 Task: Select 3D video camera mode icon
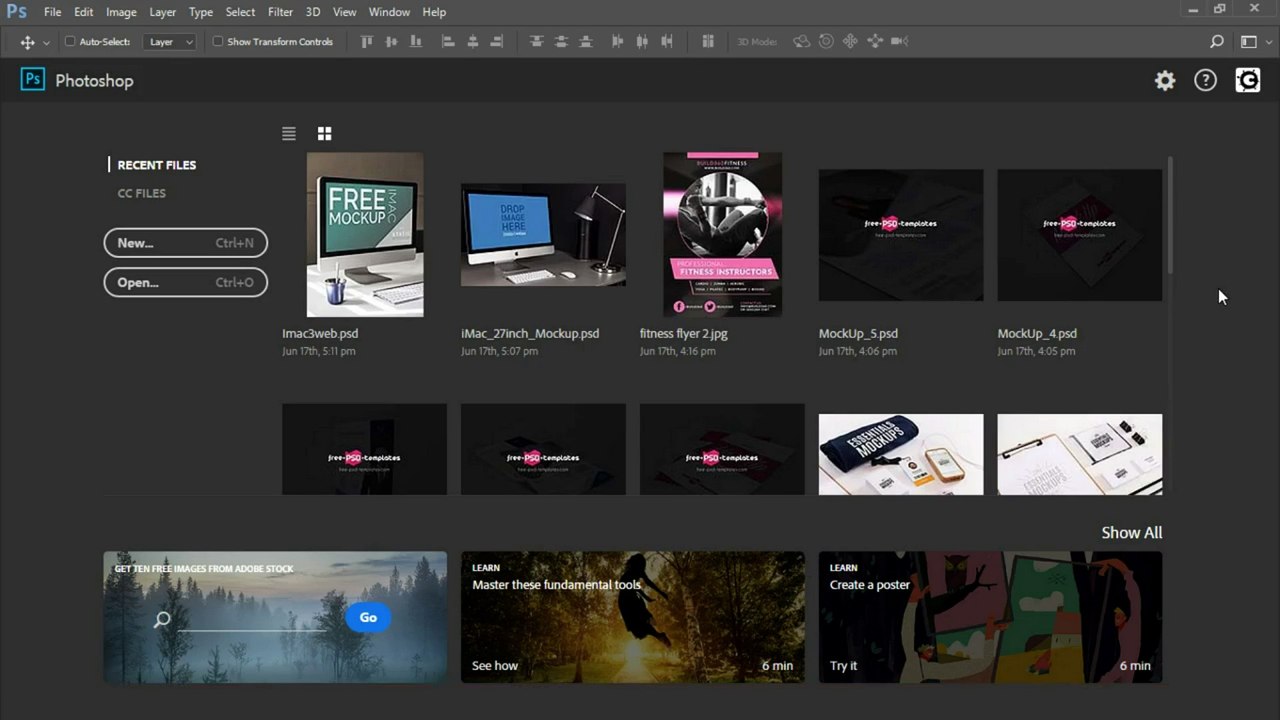899,42
